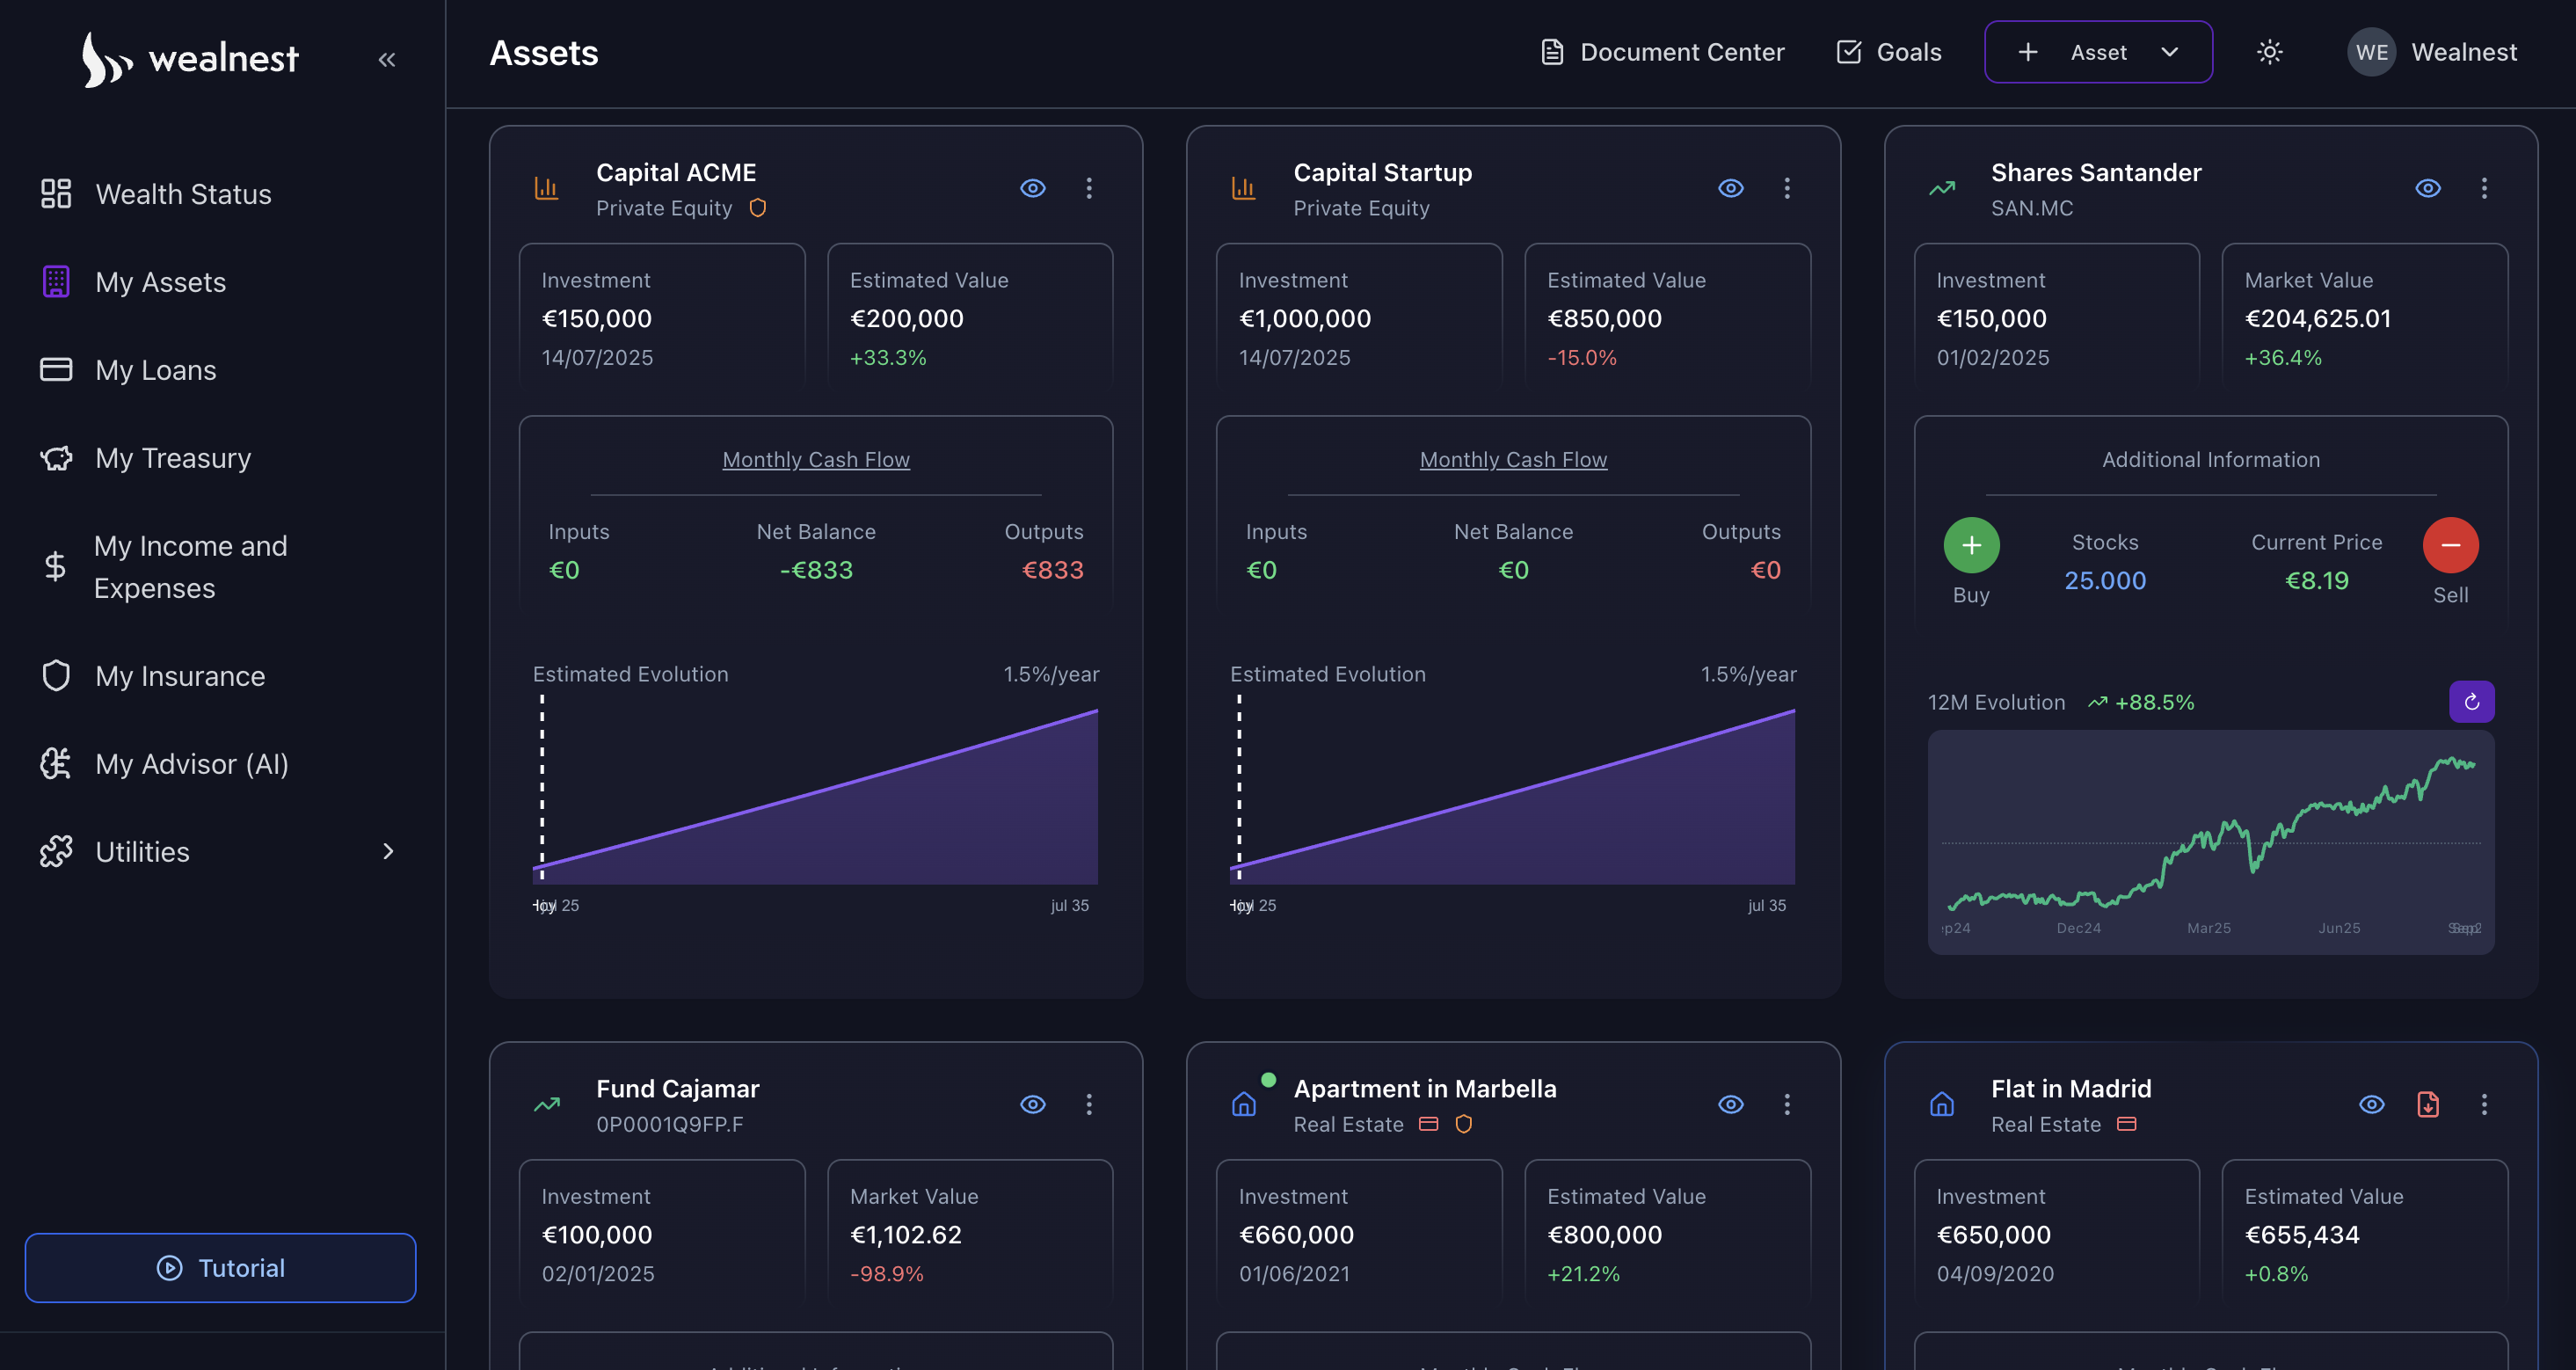Hide the Capital Startup card details
The image size is (2576, 1370).
point(1731,188)
